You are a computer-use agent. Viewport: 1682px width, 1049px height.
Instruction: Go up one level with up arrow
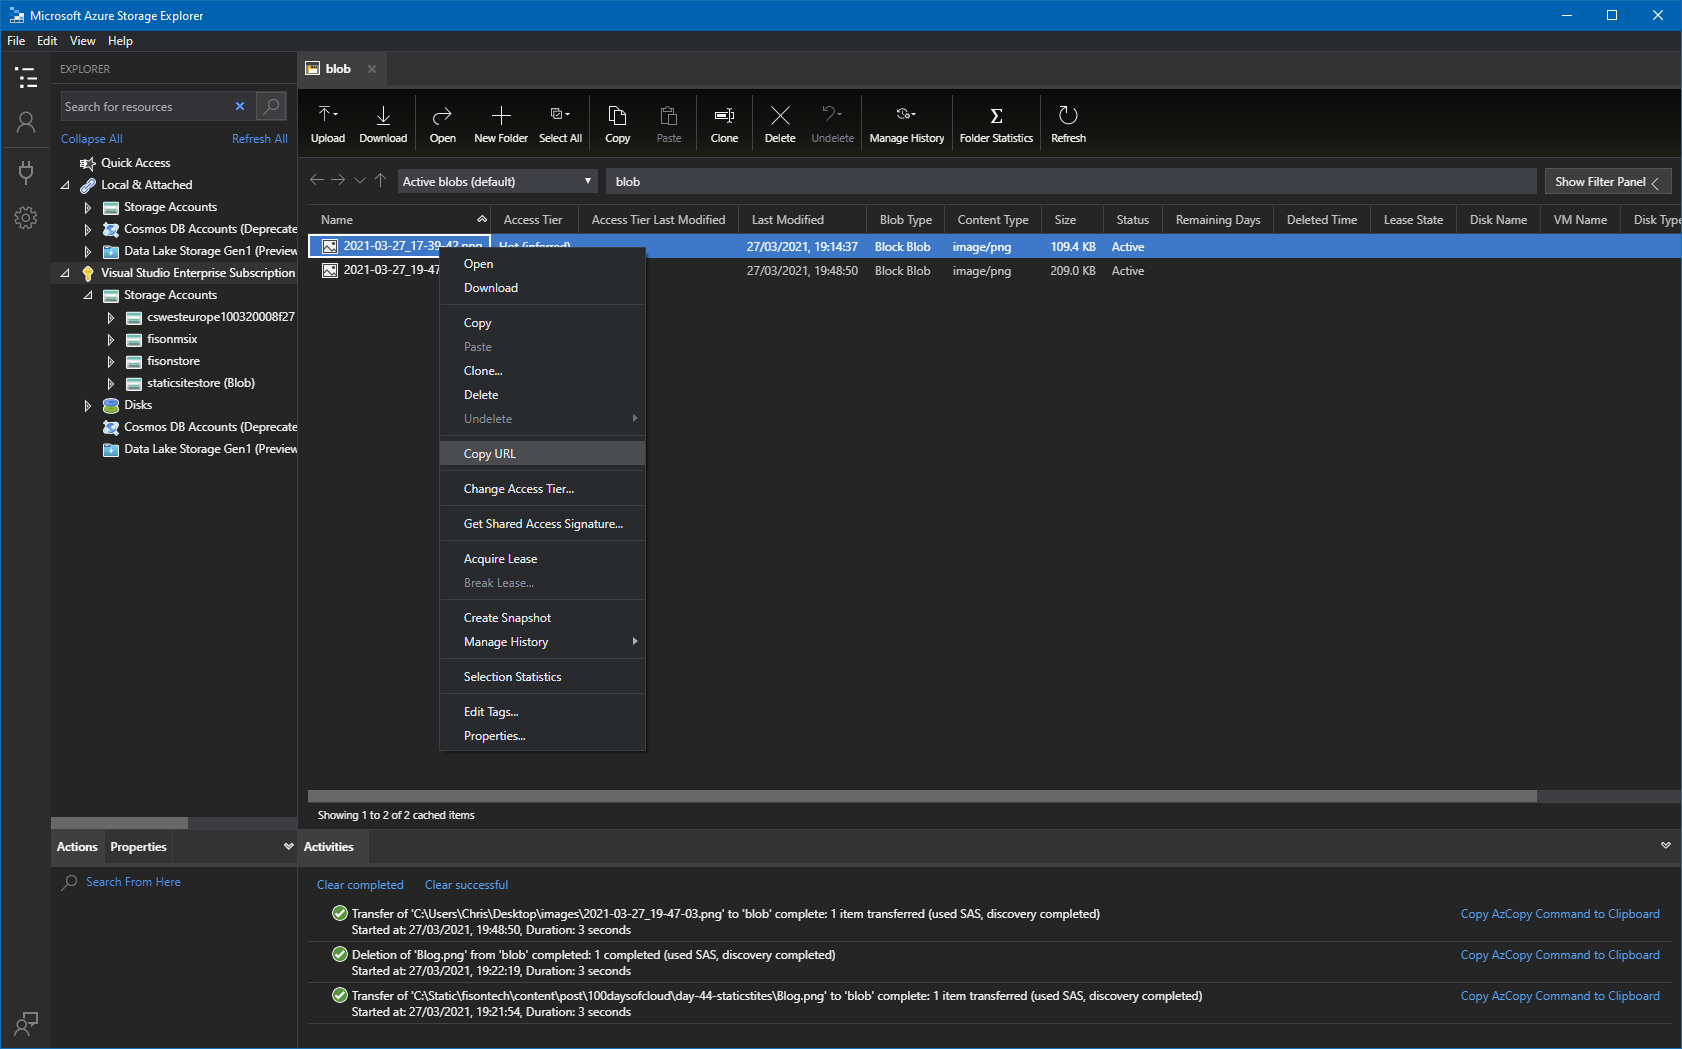[x=380, y=180]
